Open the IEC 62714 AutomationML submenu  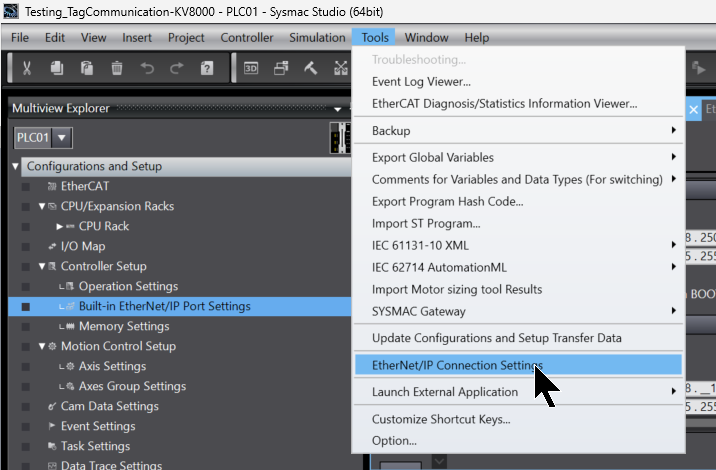[518, 267]
